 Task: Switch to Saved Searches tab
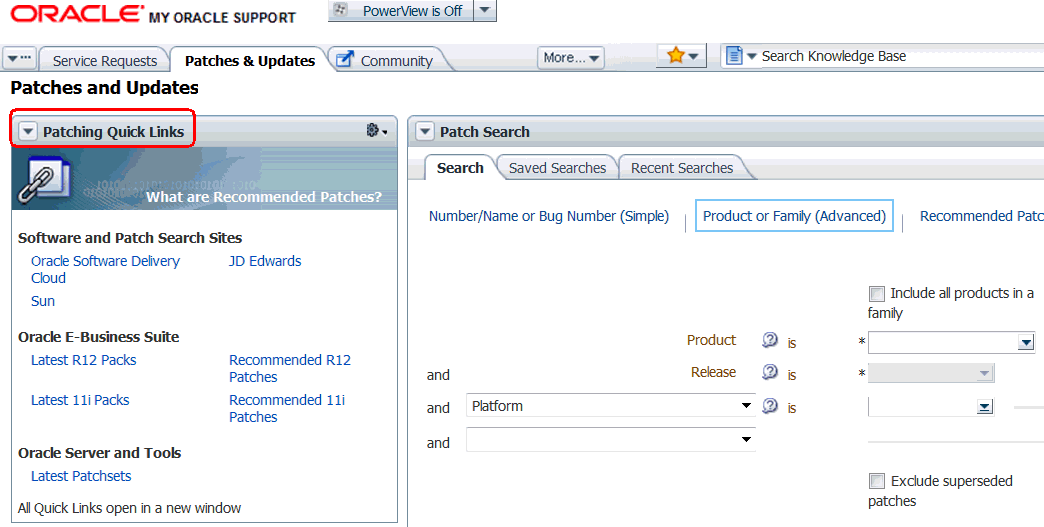[x=557, y=168]
